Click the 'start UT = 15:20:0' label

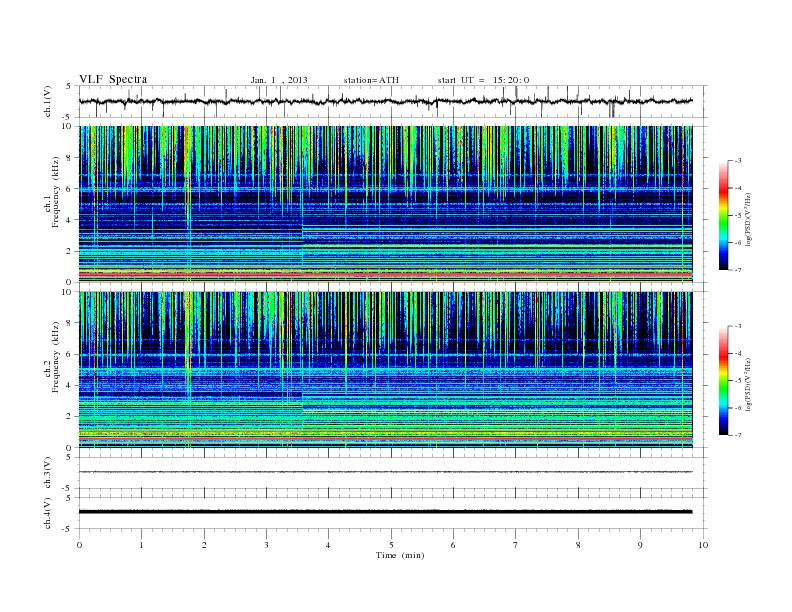click(483, 80)
